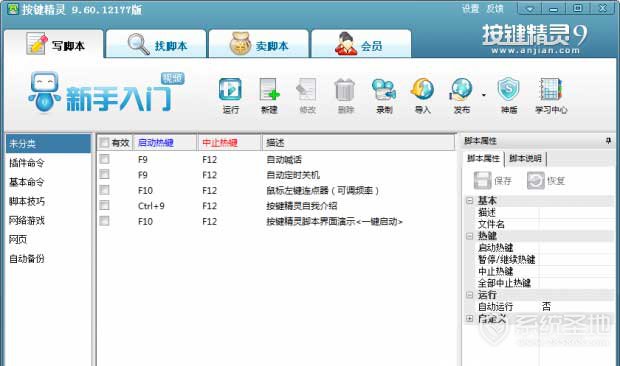Switch to the 写脚本 tab
Screen dimensions: 620x366
(x=54, y=44)
